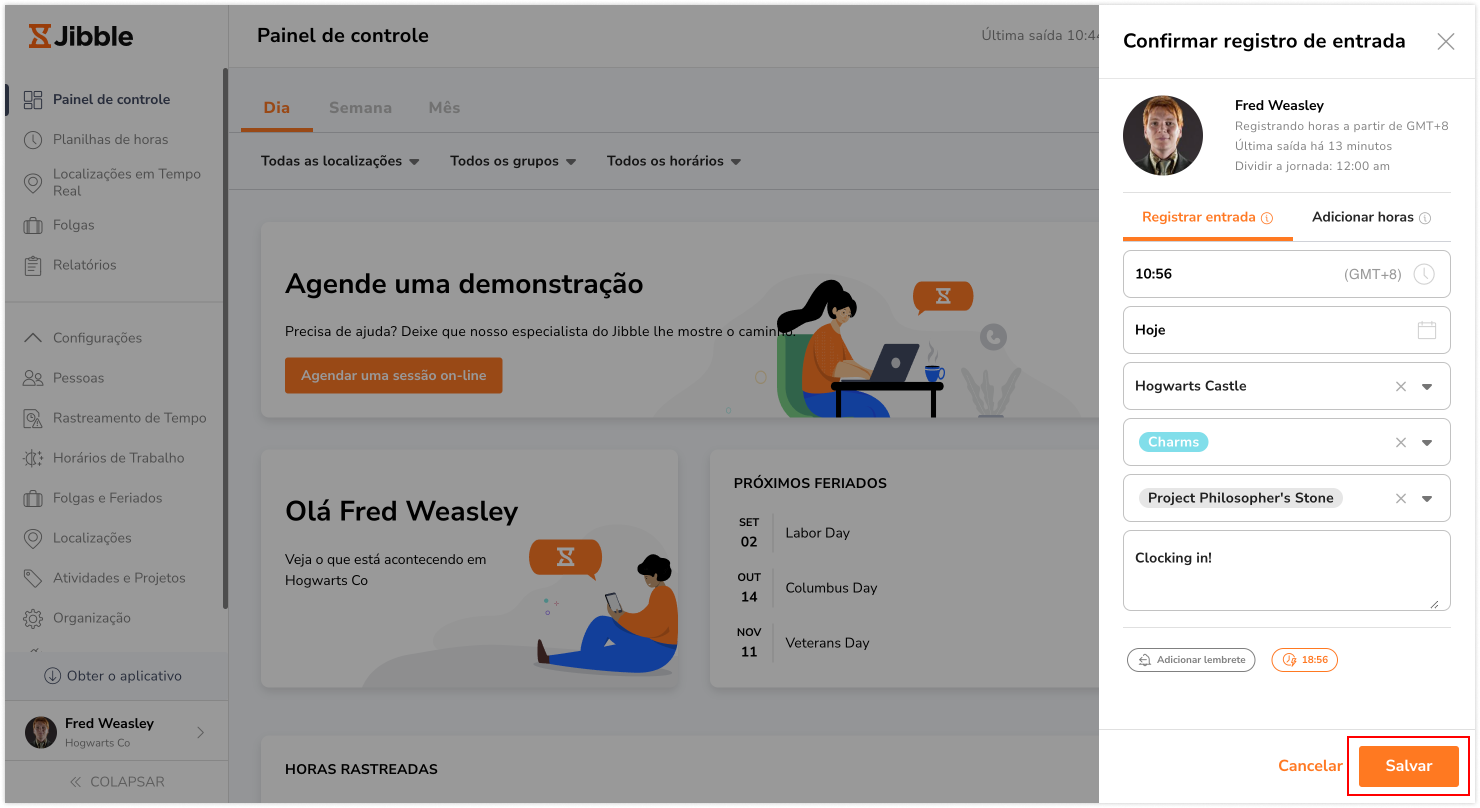Expand the Hogwarts Castle location dropdown
This screenshot has width=1480, height=808.
1427,387
